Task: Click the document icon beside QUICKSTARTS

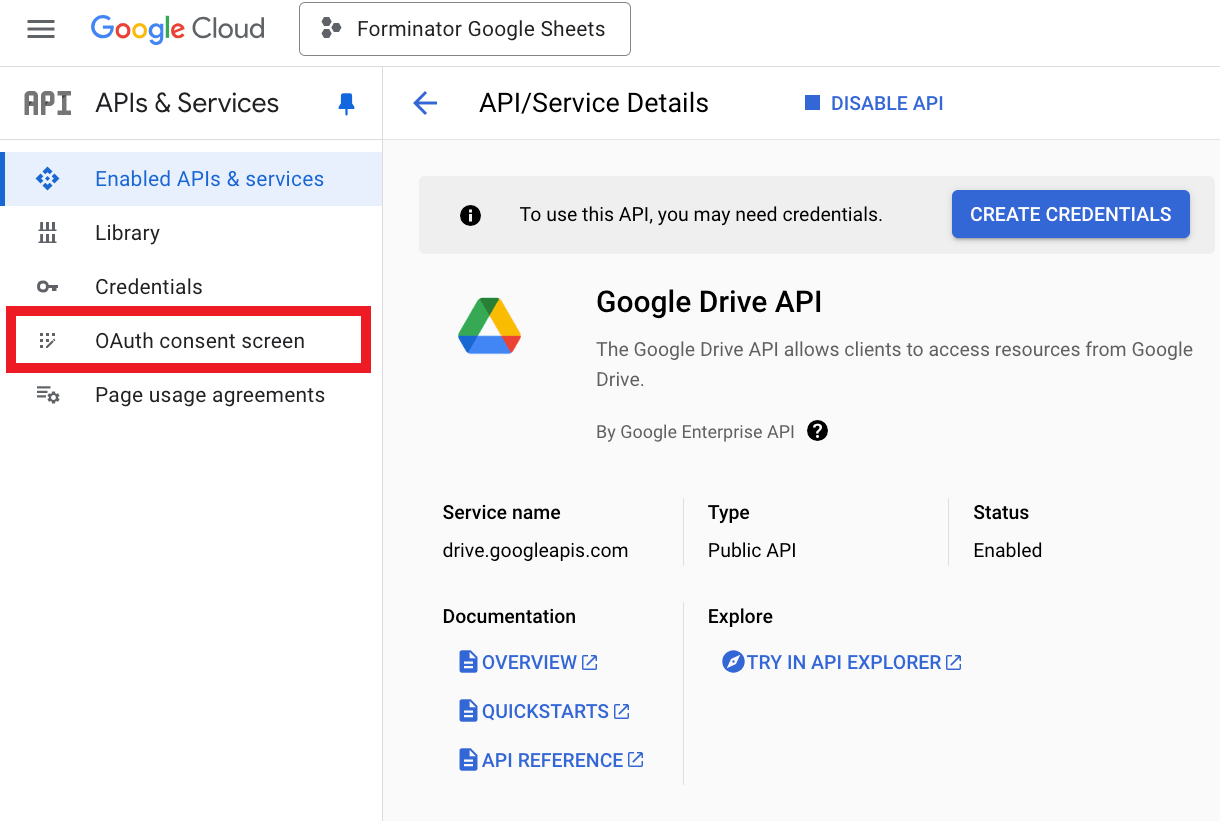Action: pyautogui.click(x=468, y=711)
